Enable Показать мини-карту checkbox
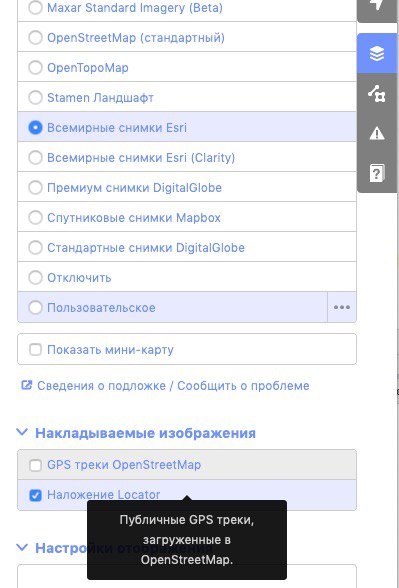 (35, 350)
